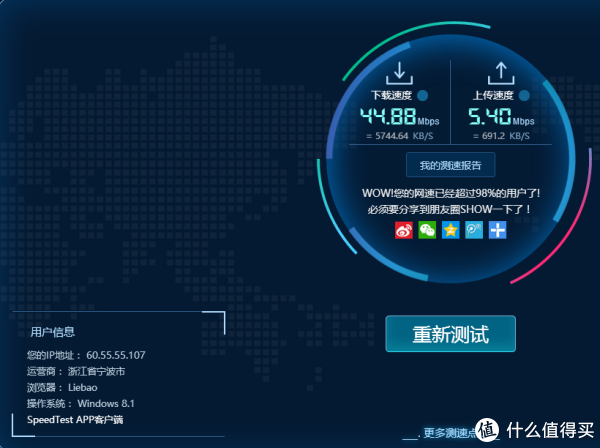Click carrier location 浙江省宁波市

pyautogui.click(x=96, y=371)
